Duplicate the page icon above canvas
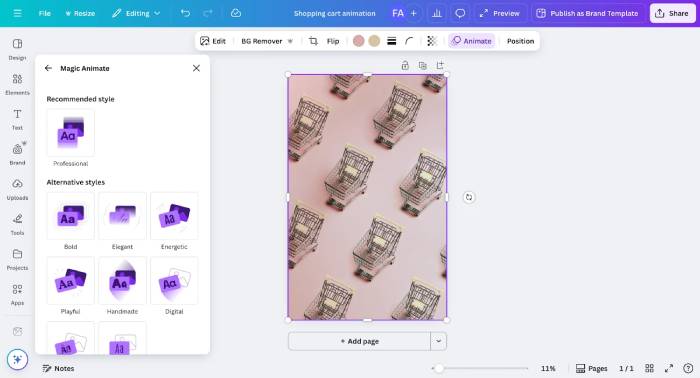 click(422, 66)
